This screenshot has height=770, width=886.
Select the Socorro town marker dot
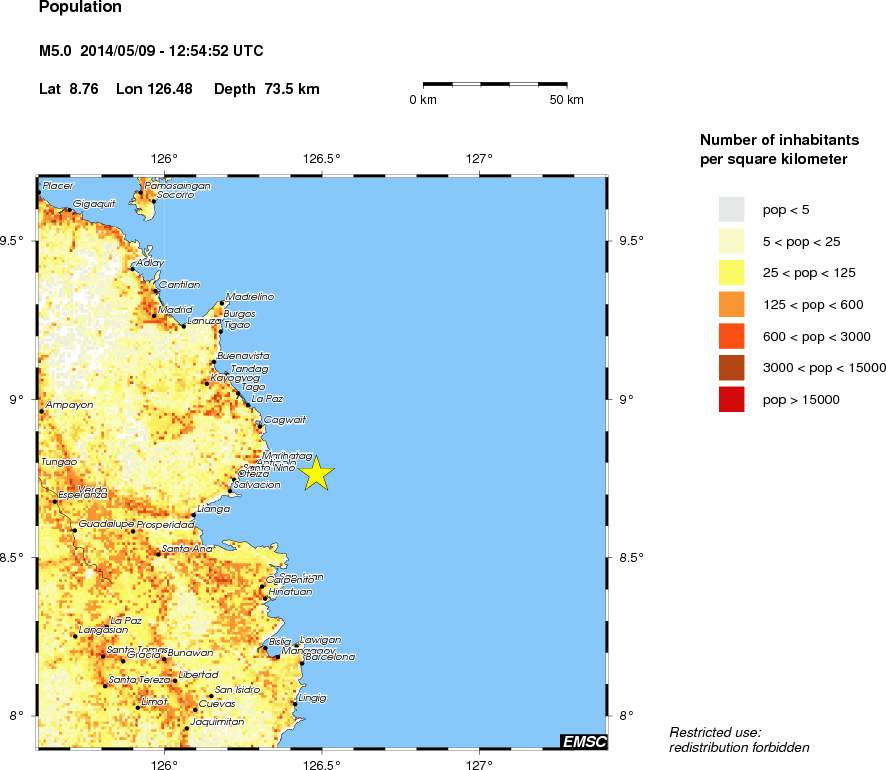coord(153,201)
